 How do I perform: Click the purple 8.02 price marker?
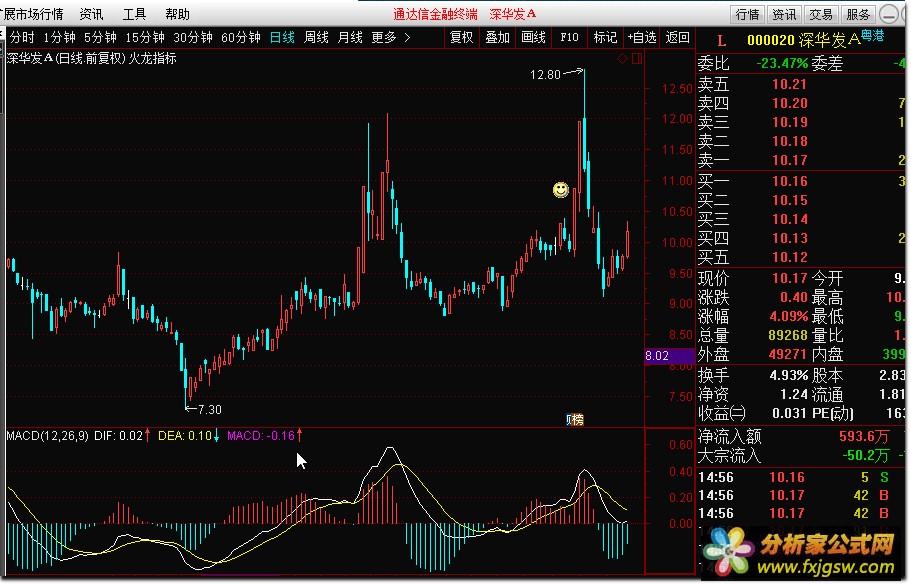click(x=669, y=356)
